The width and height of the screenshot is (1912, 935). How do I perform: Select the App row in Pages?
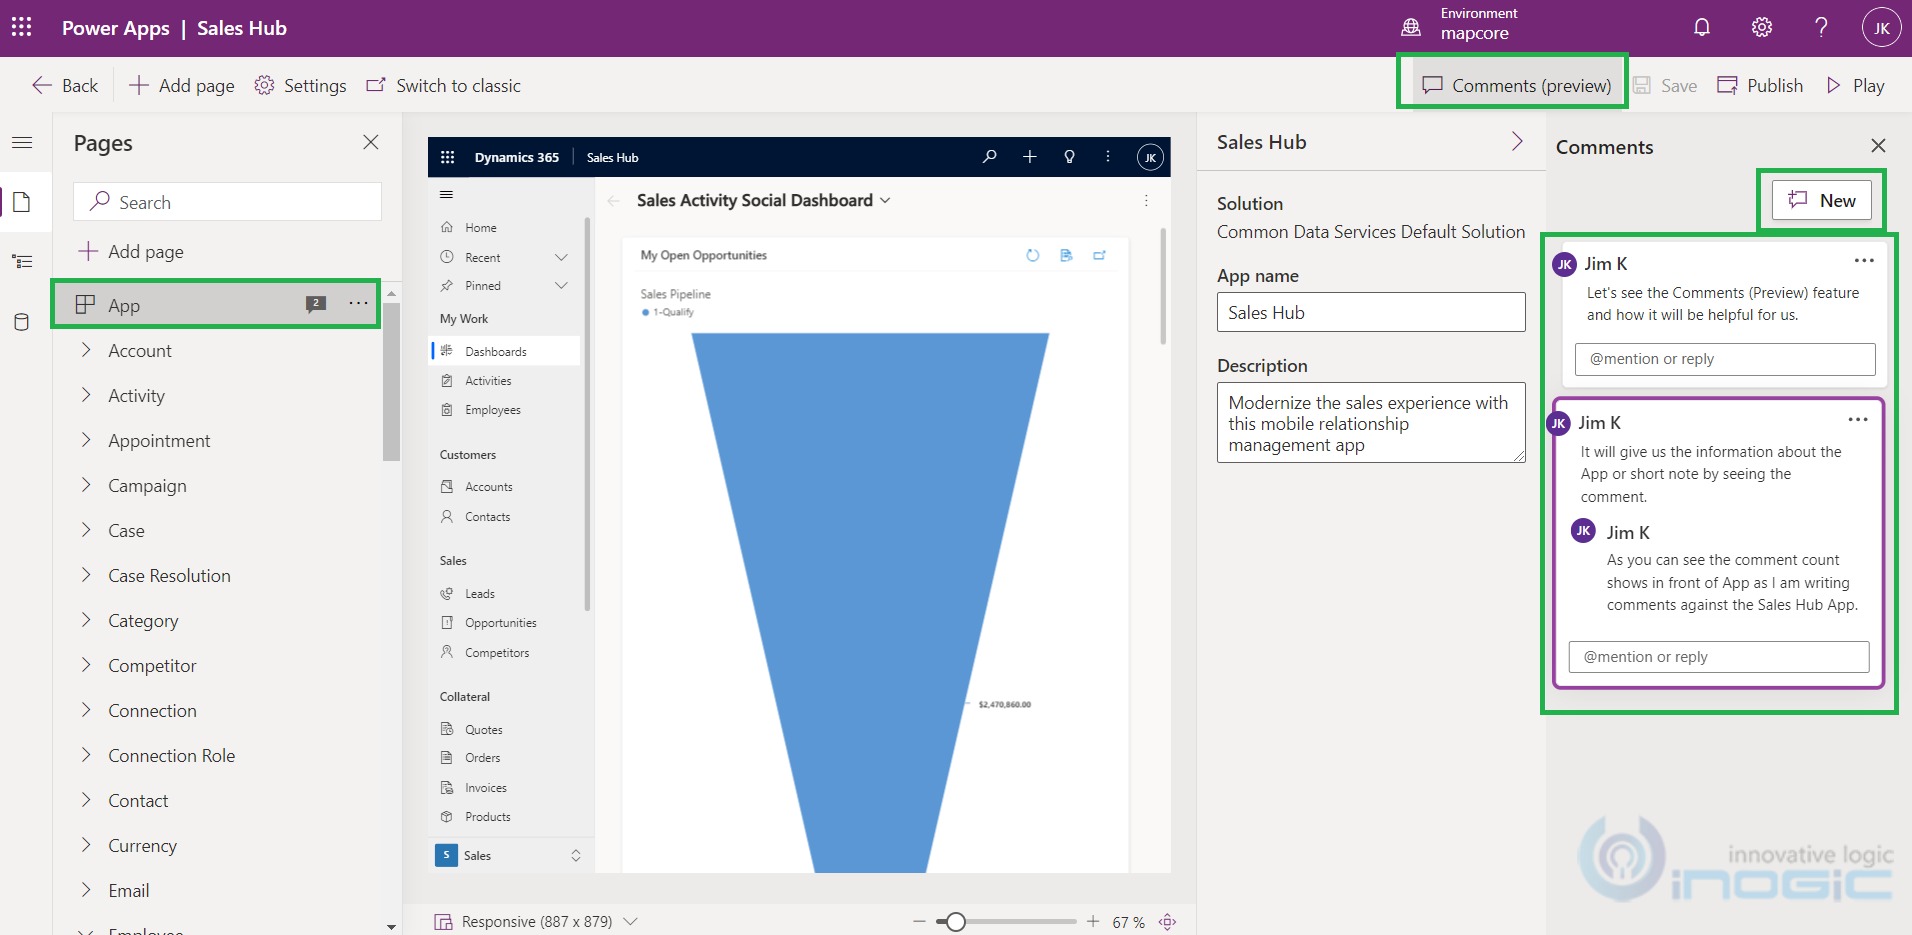point(216,304)
